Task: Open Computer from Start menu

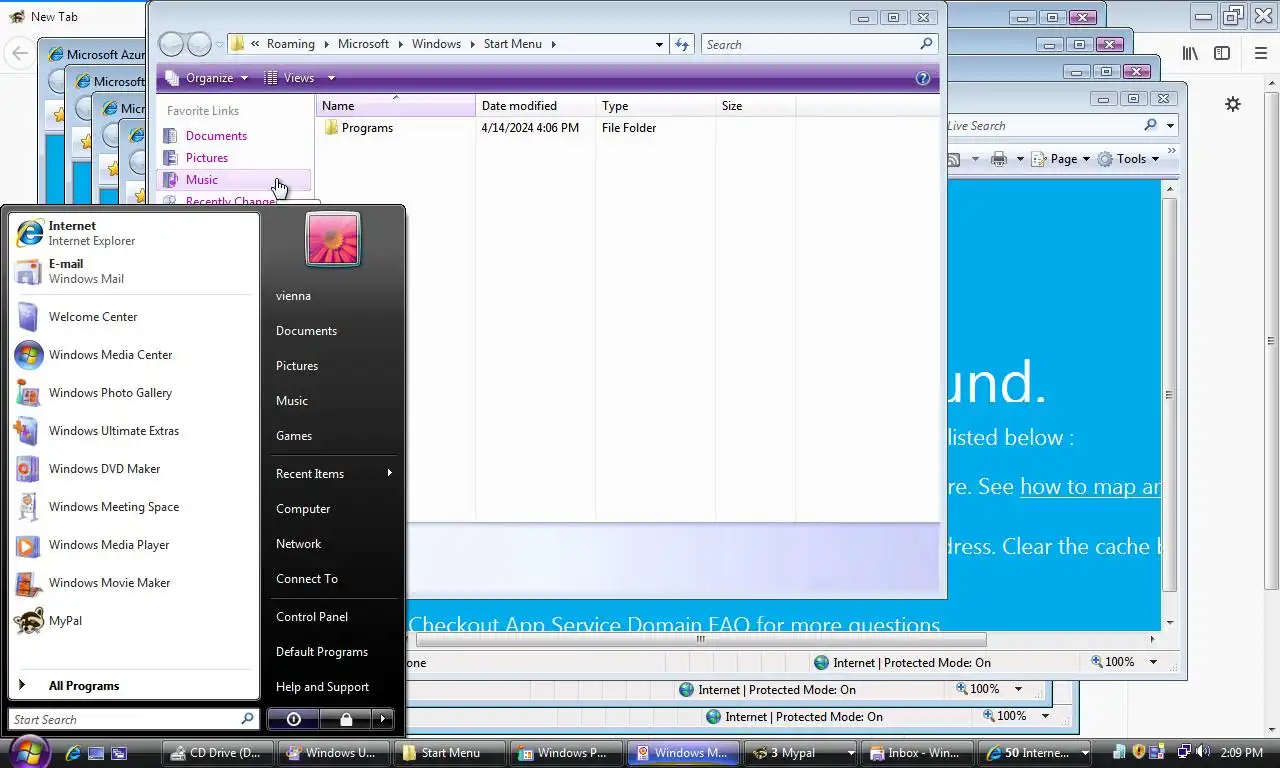Action: click(334, 509)
